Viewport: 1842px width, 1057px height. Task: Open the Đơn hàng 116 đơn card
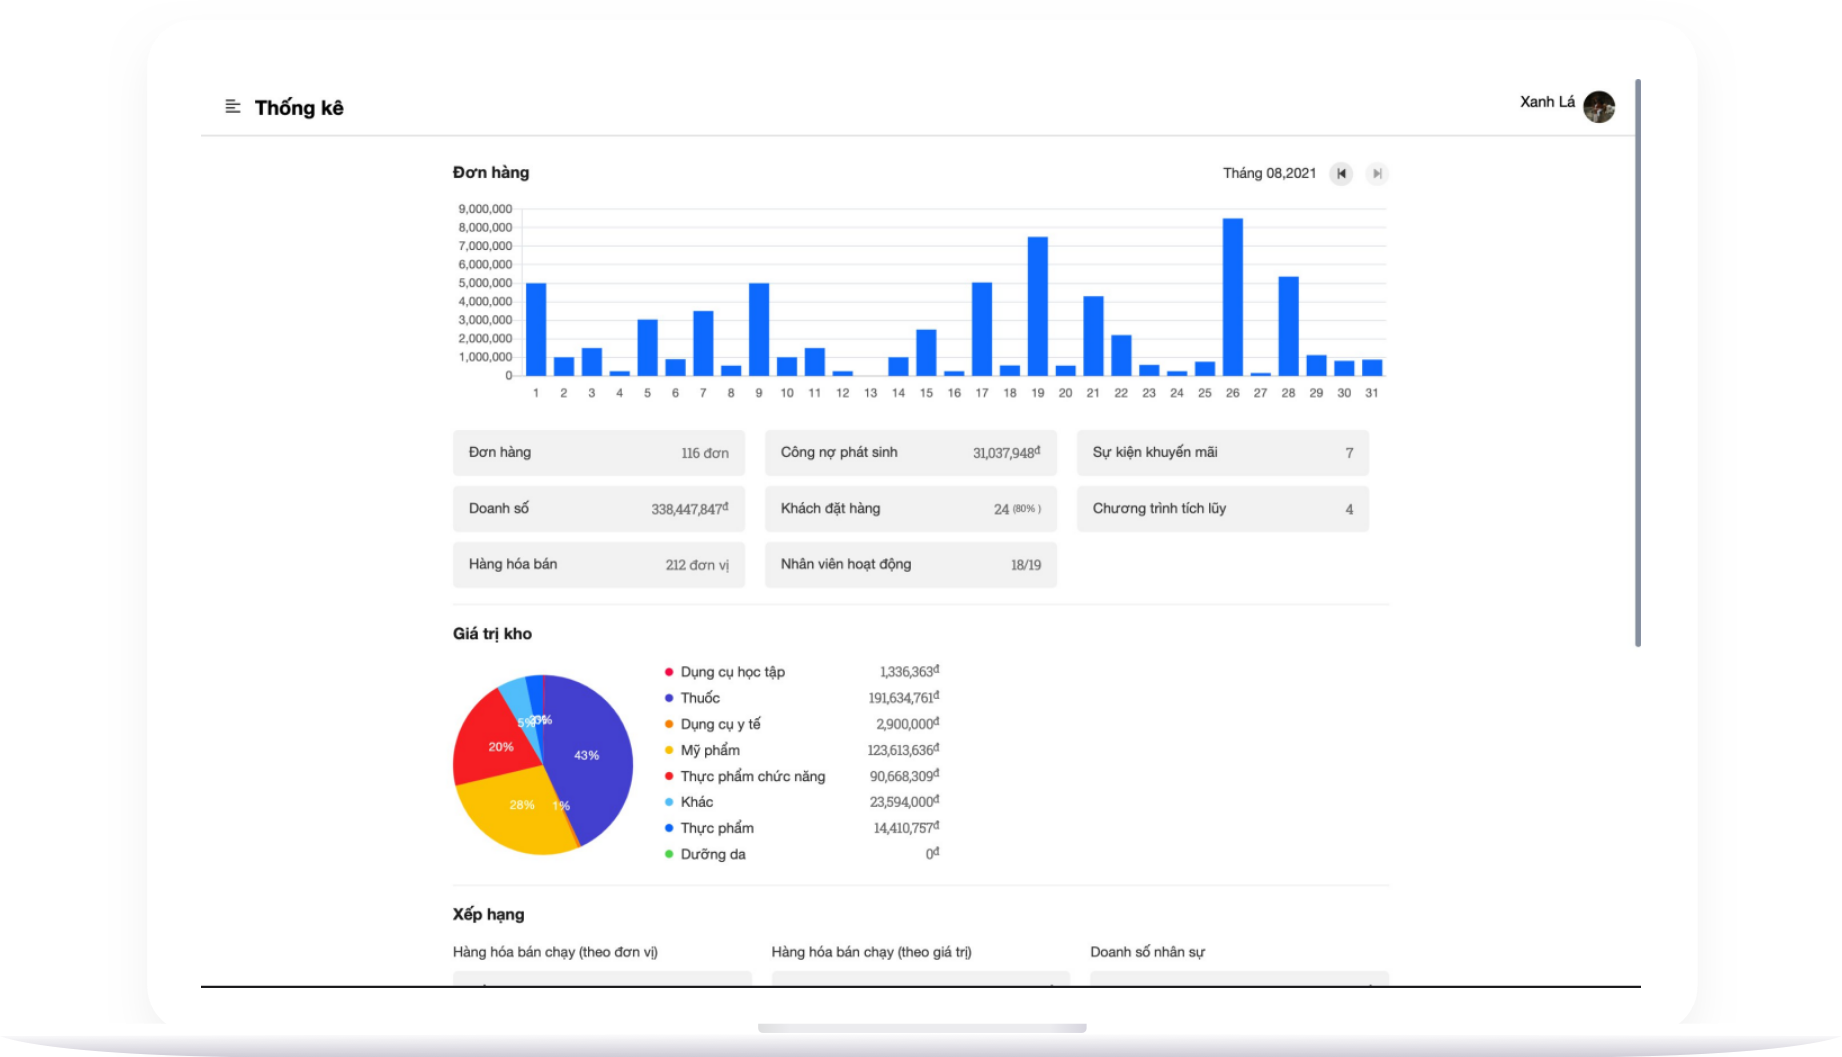(x=598, y=453)
